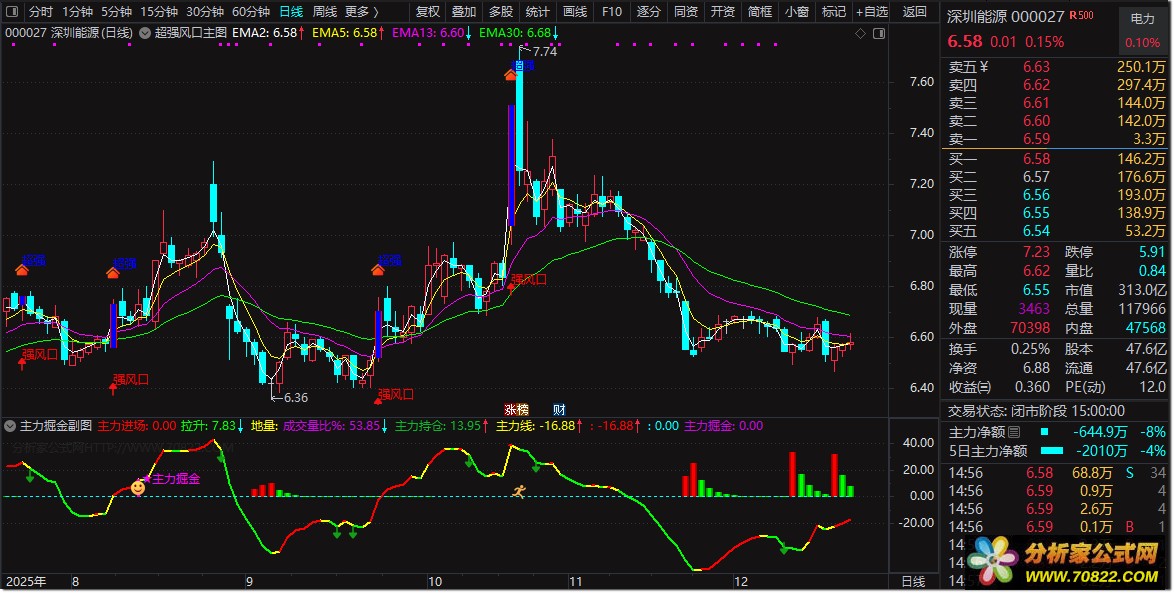Select the 1分钟 period tab
Image resolution: width=1175 pixels, height=593 pixels.
[x=77, y=11]
